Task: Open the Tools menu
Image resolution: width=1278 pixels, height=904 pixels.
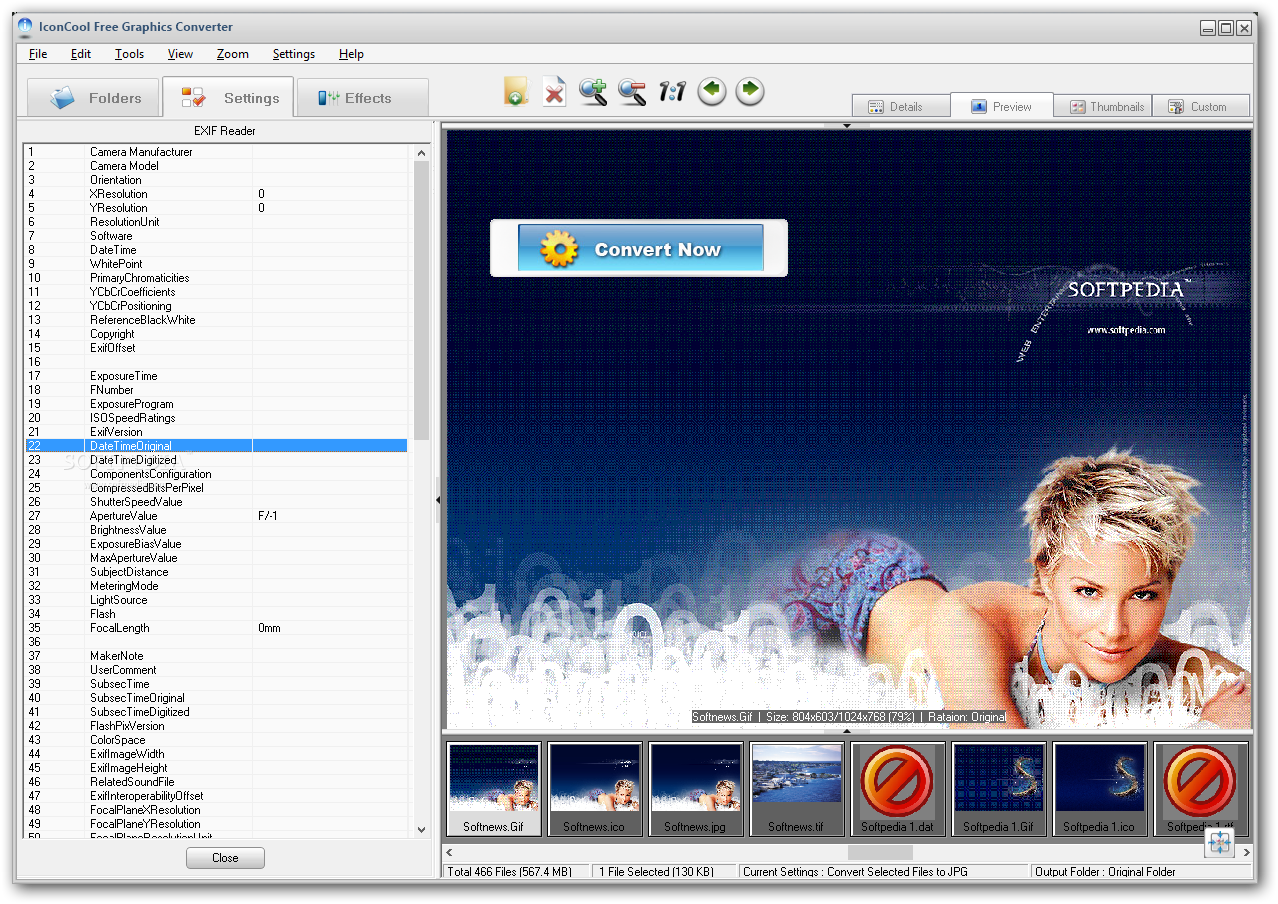Action: point(130,54)
